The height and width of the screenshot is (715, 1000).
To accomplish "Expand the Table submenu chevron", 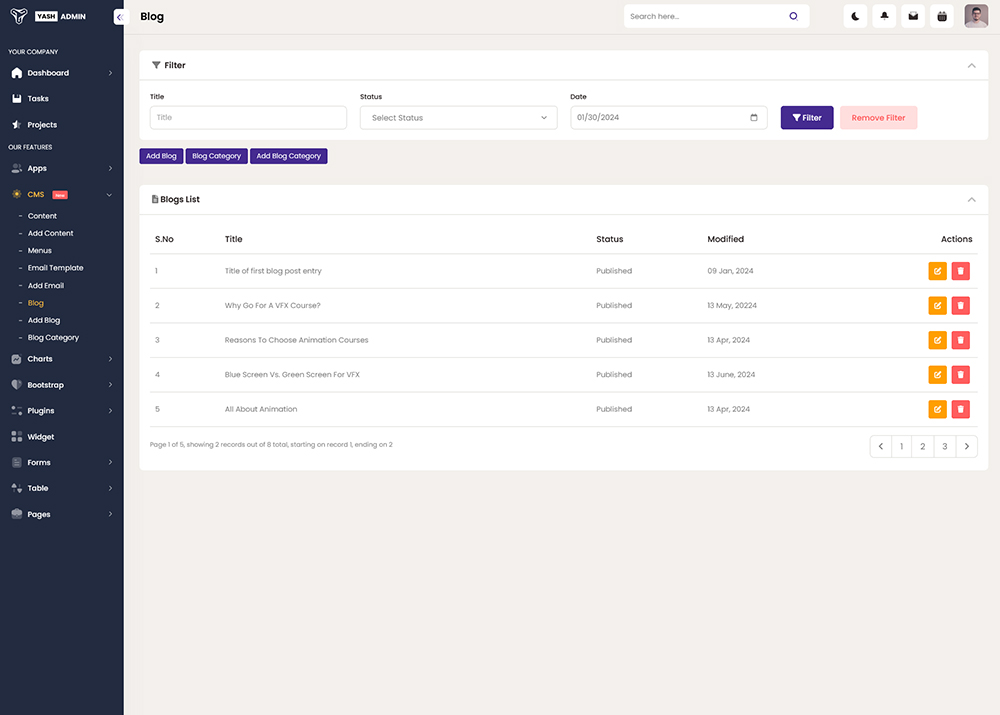I will pyautogui.click(x=110, y=489).
